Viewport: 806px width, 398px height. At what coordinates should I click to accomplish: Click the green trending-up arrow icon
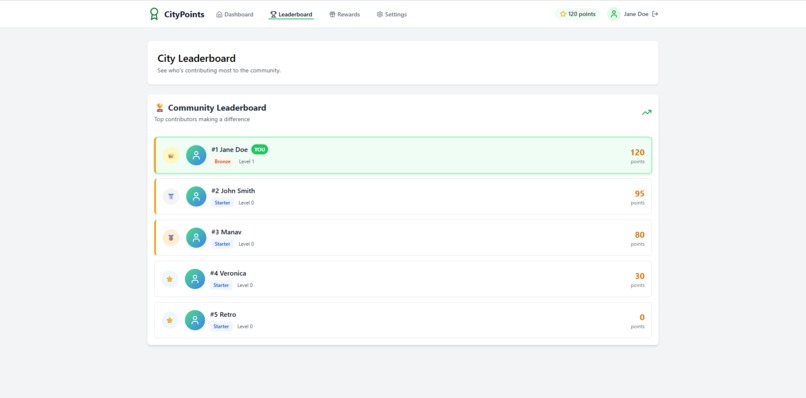click(646, 113)
